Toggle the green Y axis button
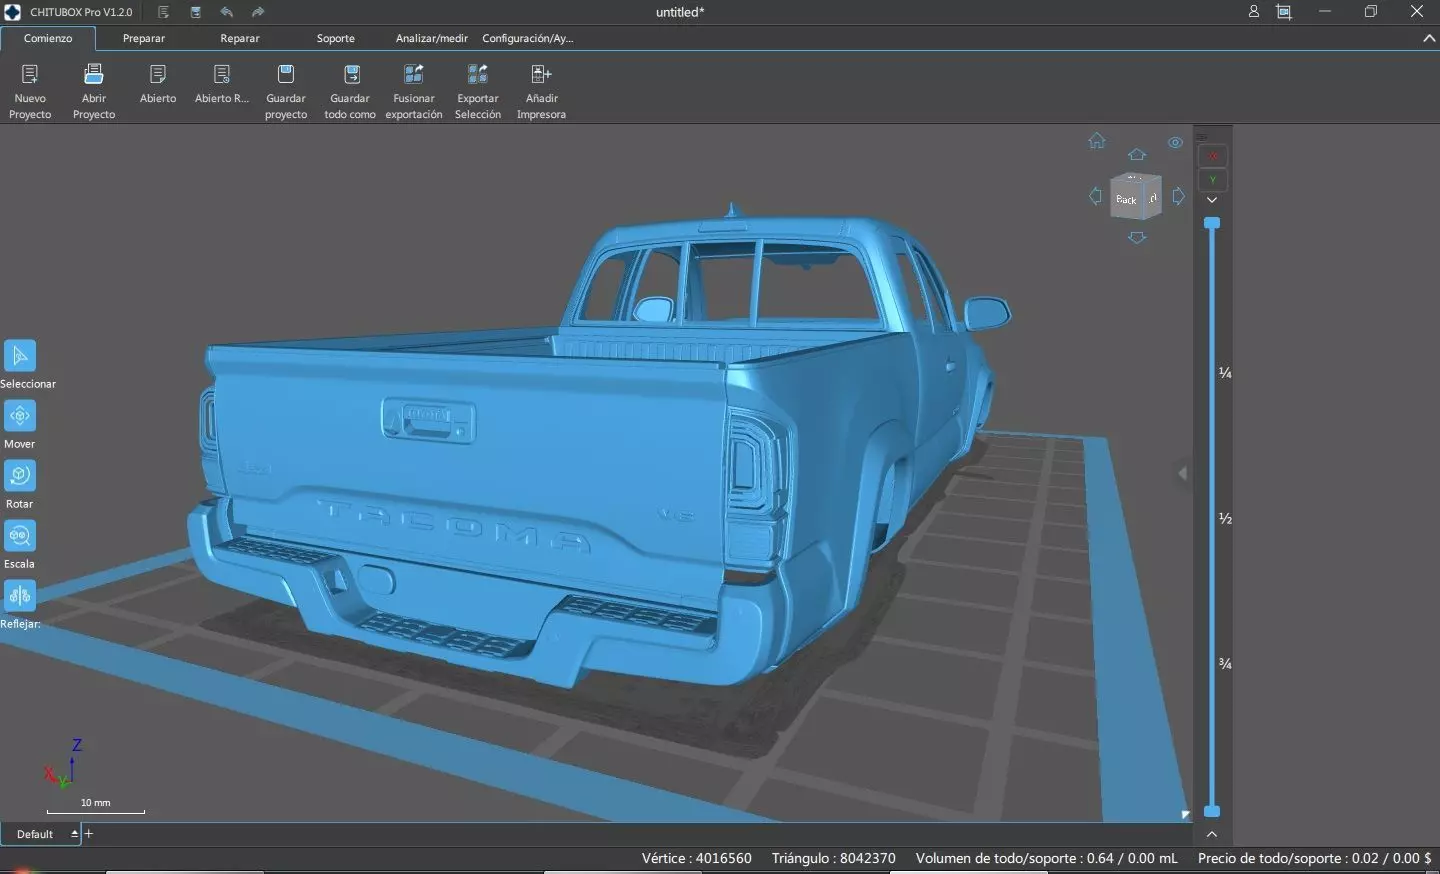1440x874 pixels. pyautogui.click(x=1213, y=180)
